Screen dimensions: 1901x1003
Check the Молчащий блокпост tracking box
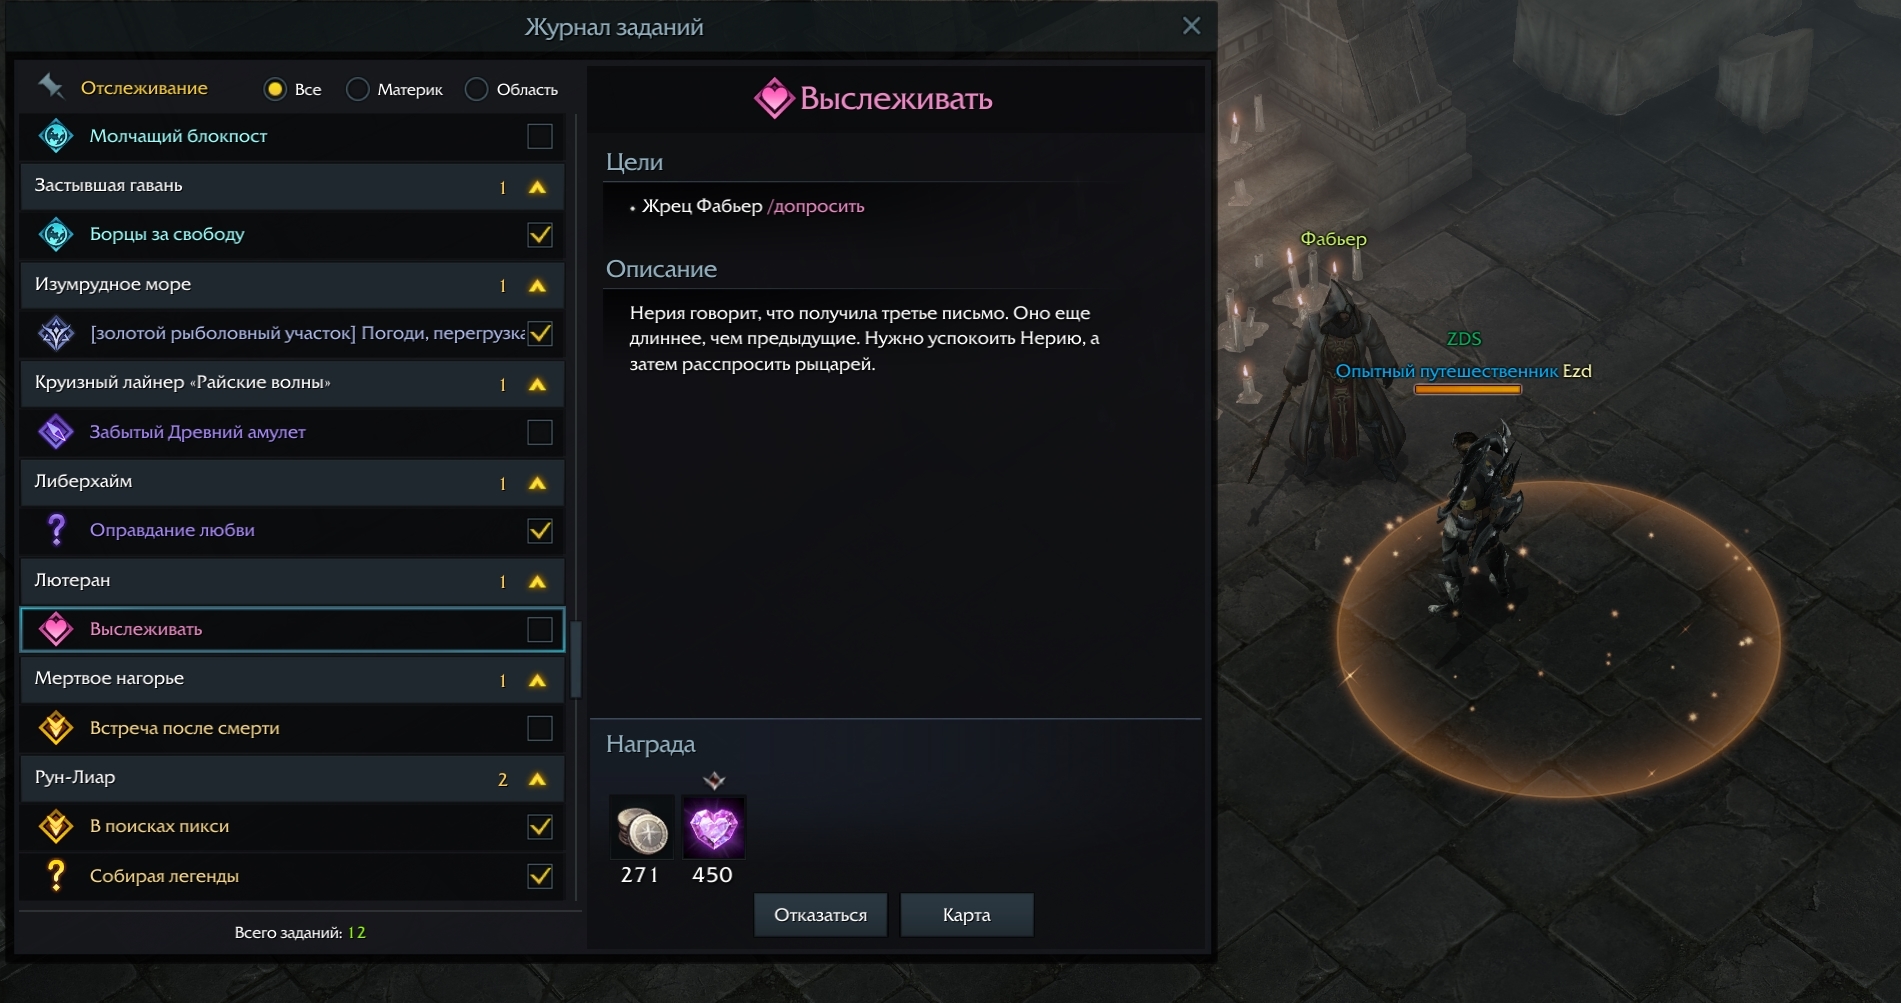[x=540, y=136]
